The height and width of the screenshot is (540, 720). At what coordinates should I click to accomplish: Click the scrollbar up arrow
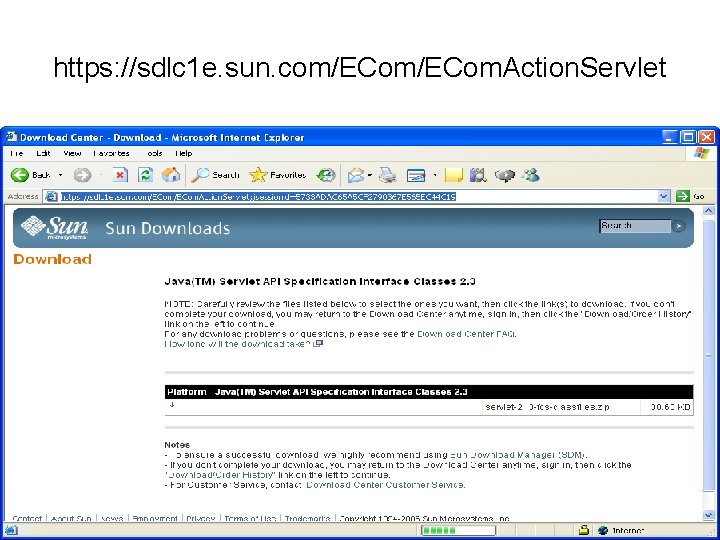coord(708,211)
